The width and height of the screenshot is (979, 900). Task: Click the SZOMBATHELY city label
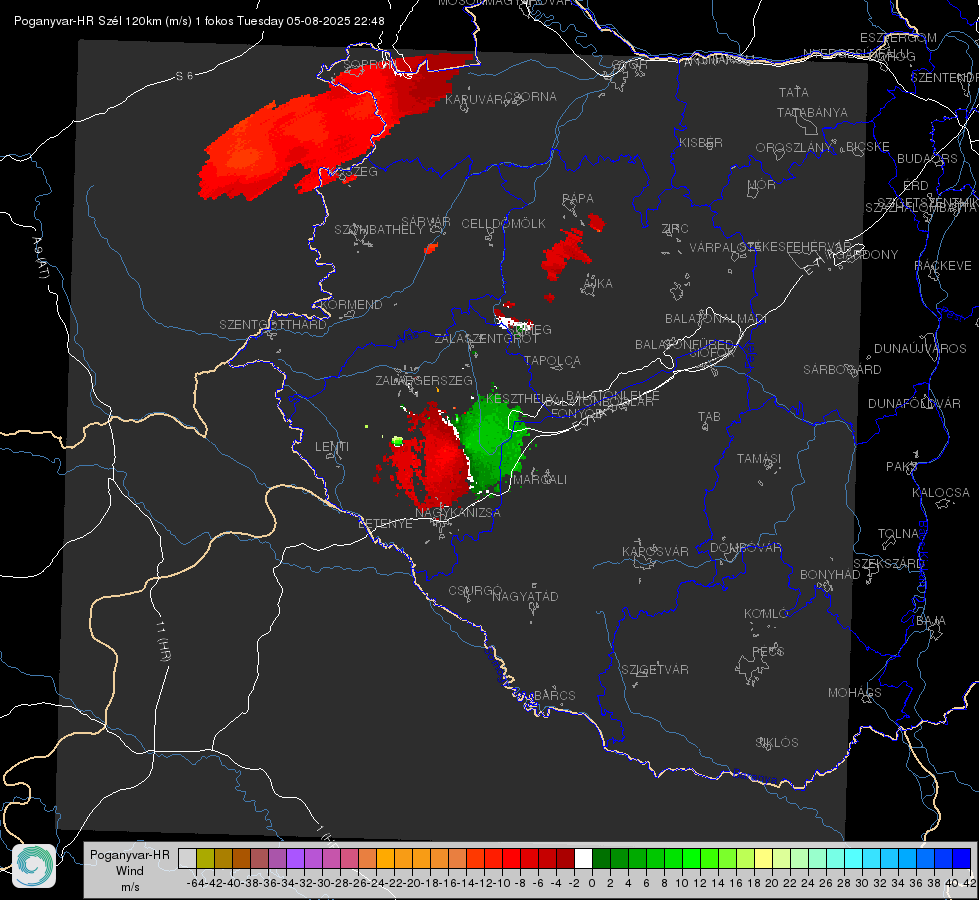[379, 229]
